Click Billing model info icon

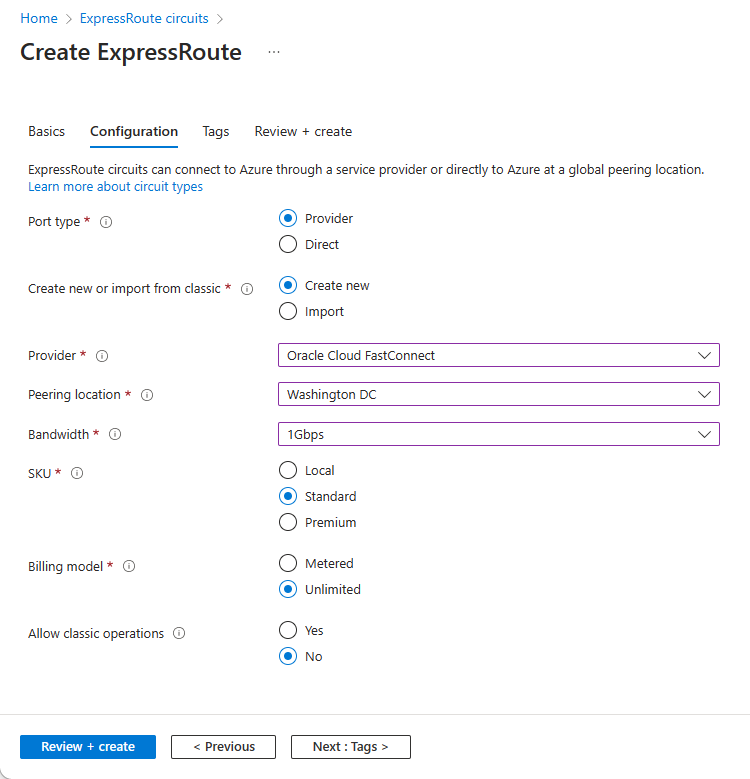coord(129,566)
